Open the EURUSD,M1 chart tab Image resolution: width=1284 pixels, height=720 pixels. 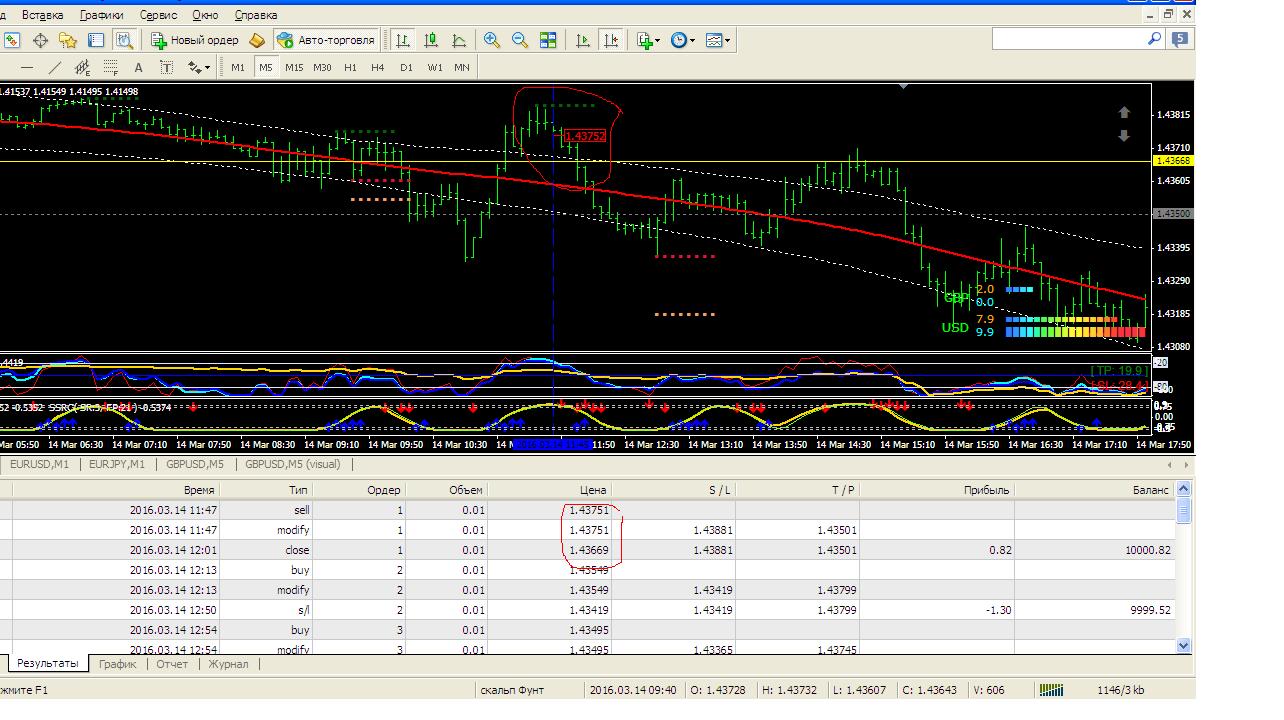[x=39, y=464]
